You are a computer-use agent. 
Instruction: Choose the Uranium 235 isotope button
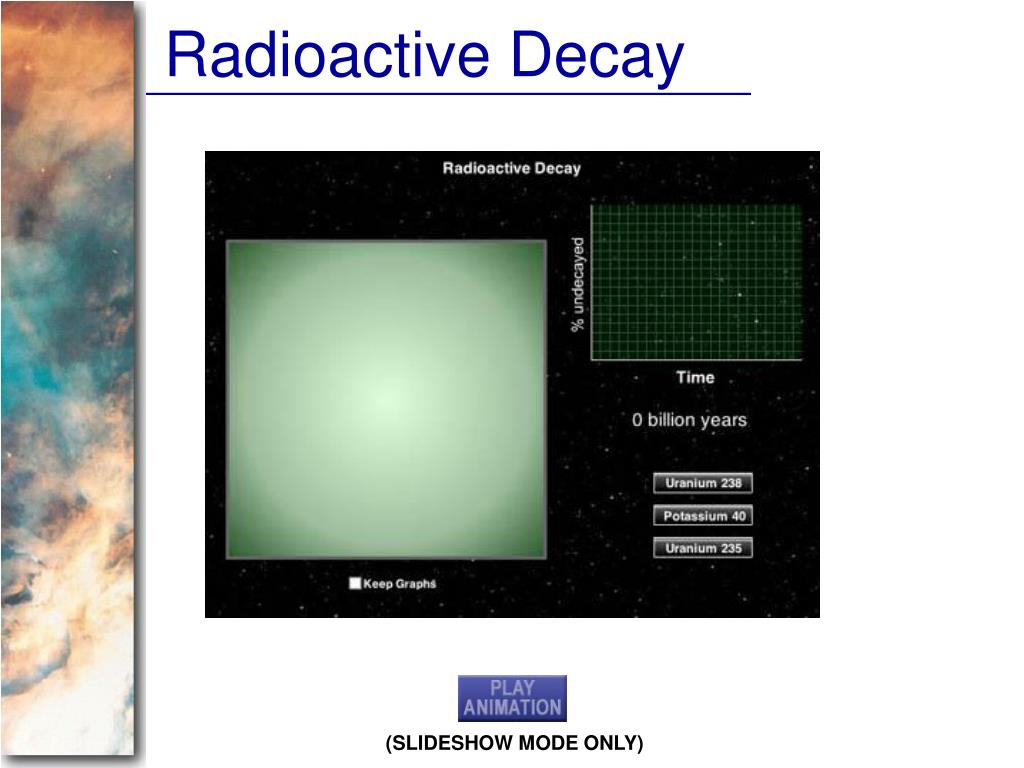click(703, 548)
